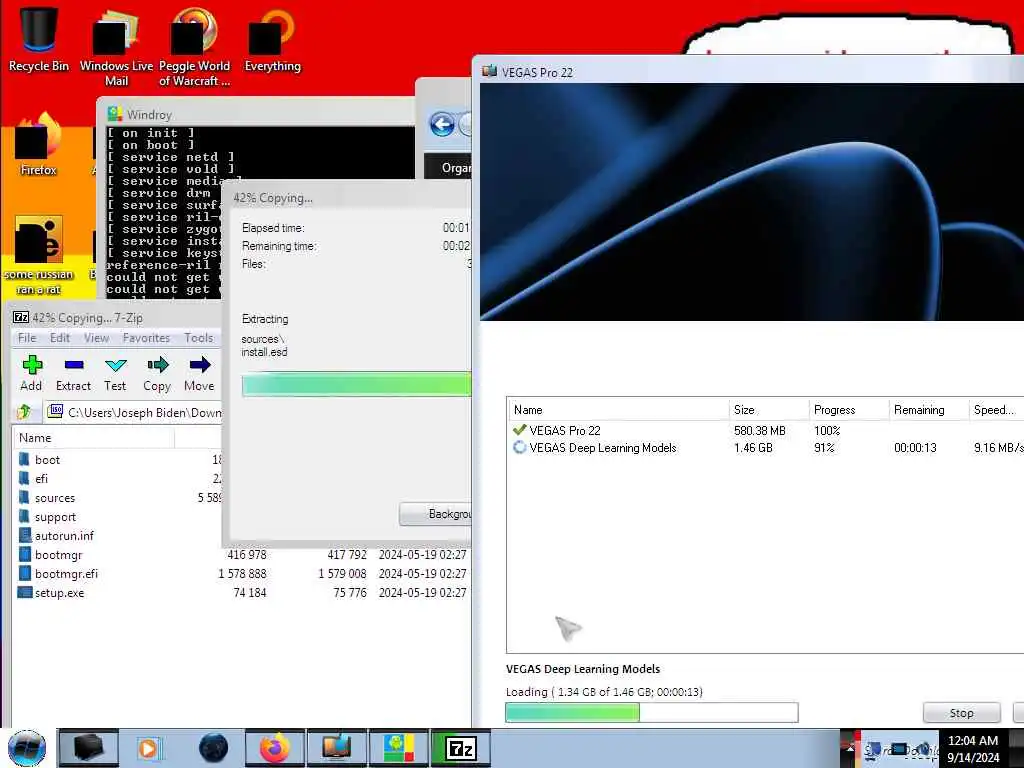Click the clock showing 12:04 AM
Screen dimensions: 1024x768
pos(973,748)
